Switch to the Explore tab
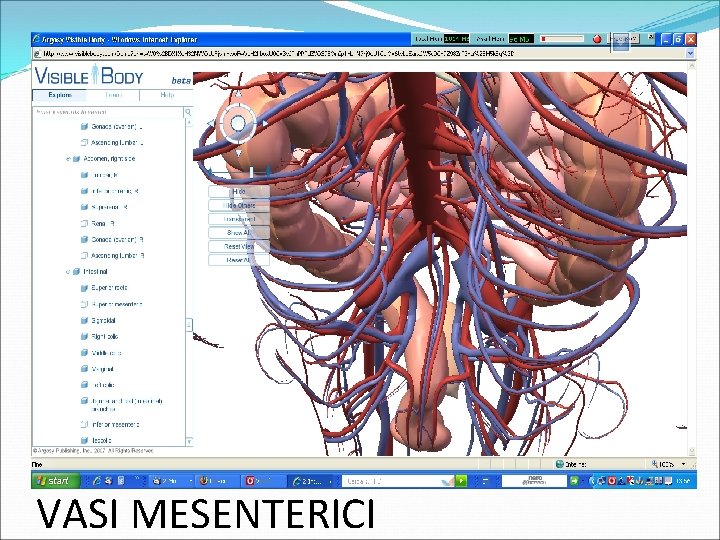This screenshot has width=720, height=540. [60, 95]
